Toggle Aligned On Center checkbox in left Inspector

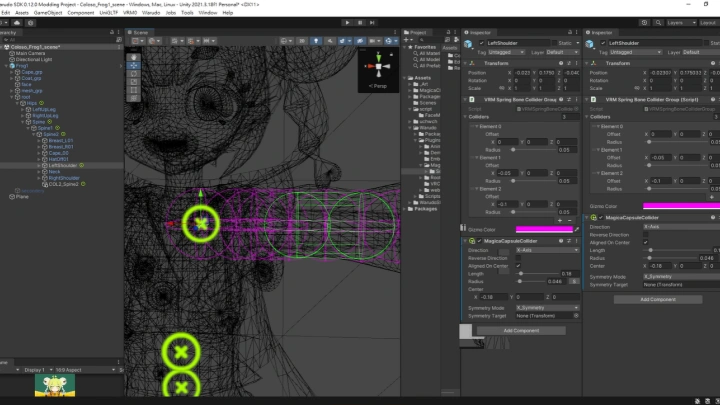pyautogui.click(x=518, y=266)
